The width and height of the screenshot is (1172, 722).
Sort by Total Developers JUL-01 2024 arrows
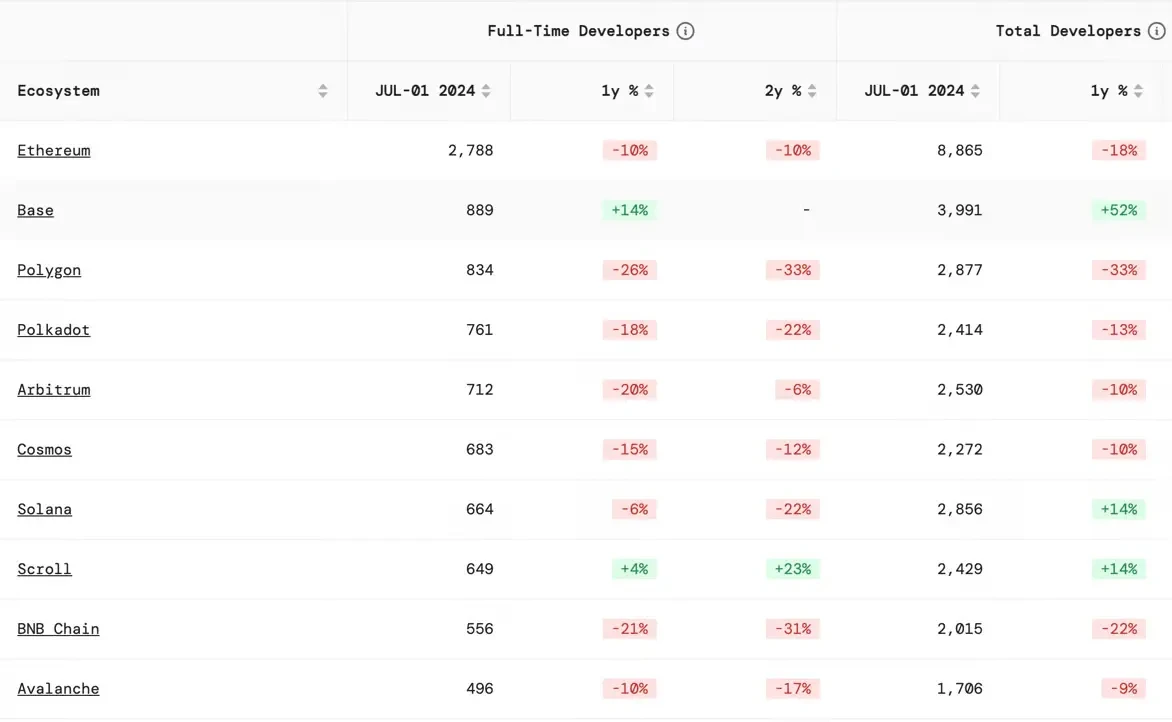pyautogui.click(x=975, y=91)
